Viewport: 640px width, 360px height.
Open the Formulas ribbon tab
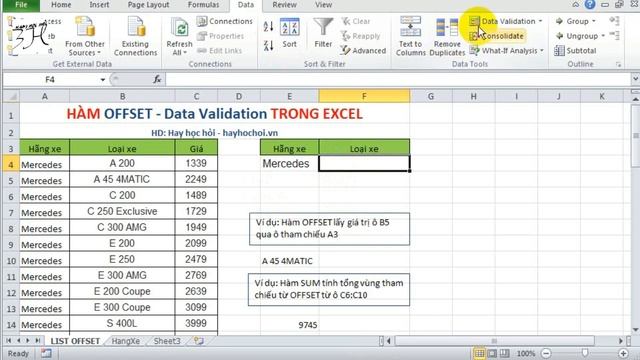203,5
